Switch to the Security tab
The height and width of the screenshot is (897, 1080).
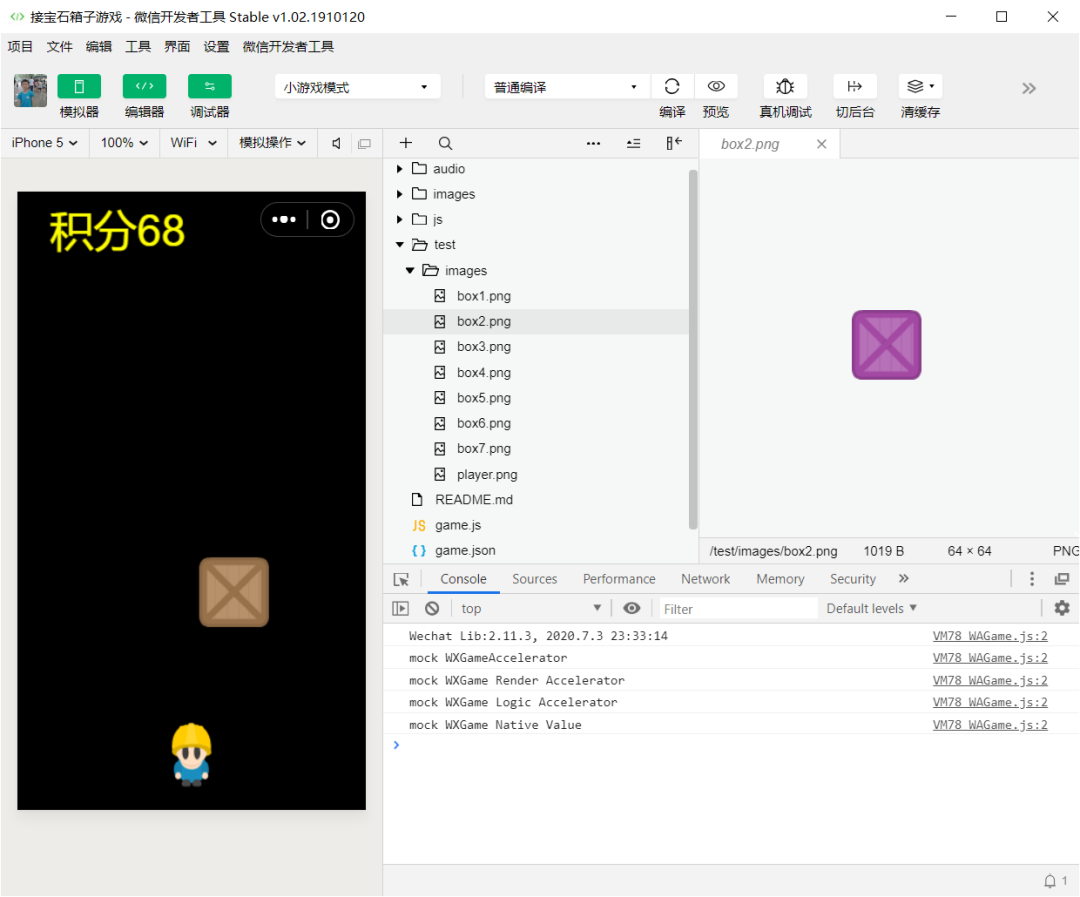(853, 579)
